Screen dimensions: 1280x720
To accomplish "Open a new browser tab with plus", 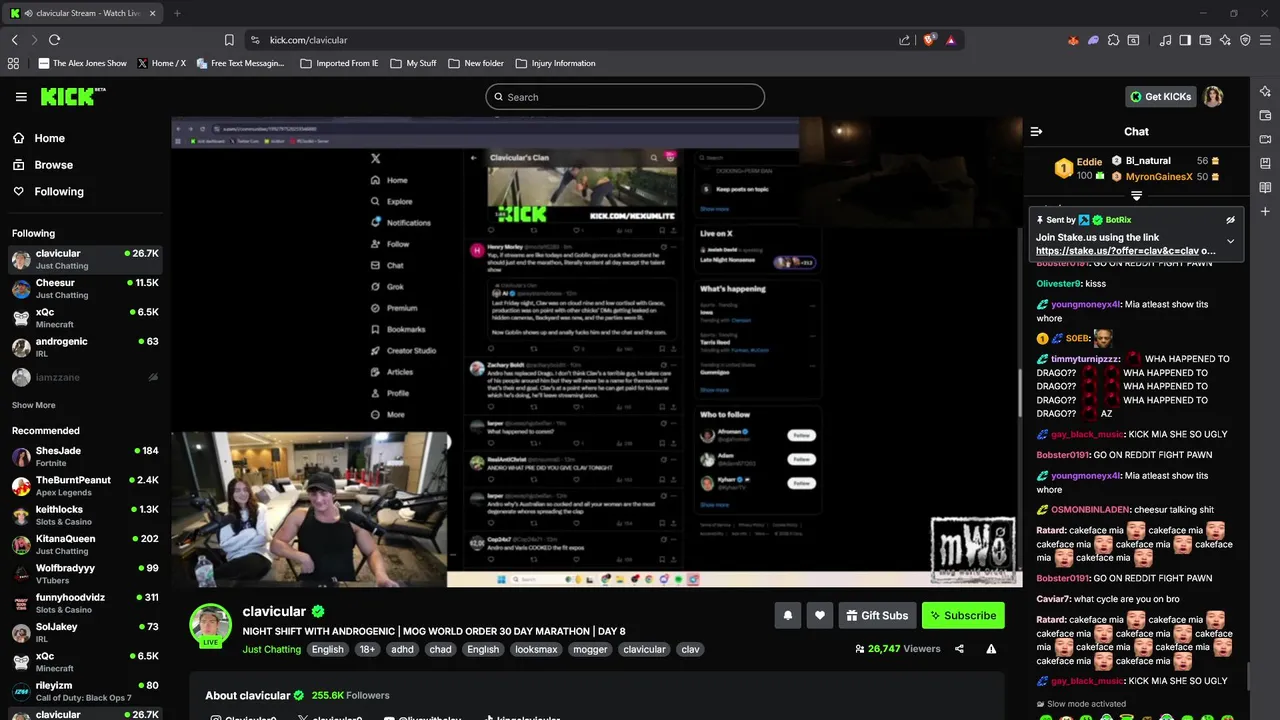I will pos(177,13).
